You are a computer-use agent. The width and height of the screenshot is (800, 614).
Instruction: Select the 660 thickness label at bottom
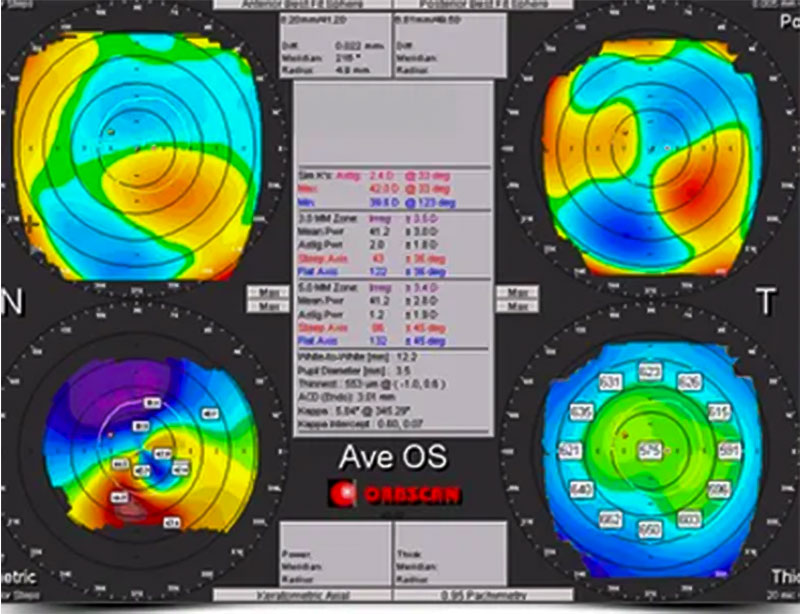649,527
